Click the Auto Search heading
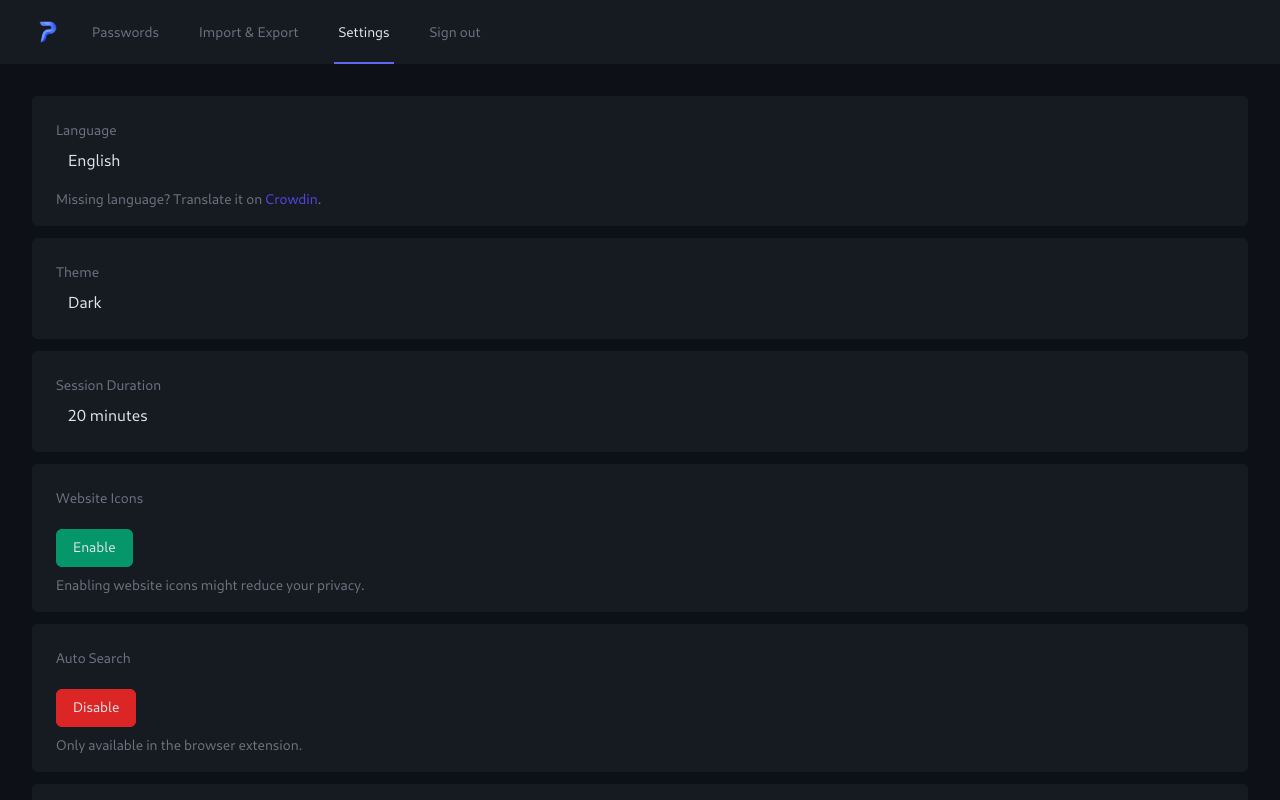1280x800 pixels. click(x=93, y=658)
